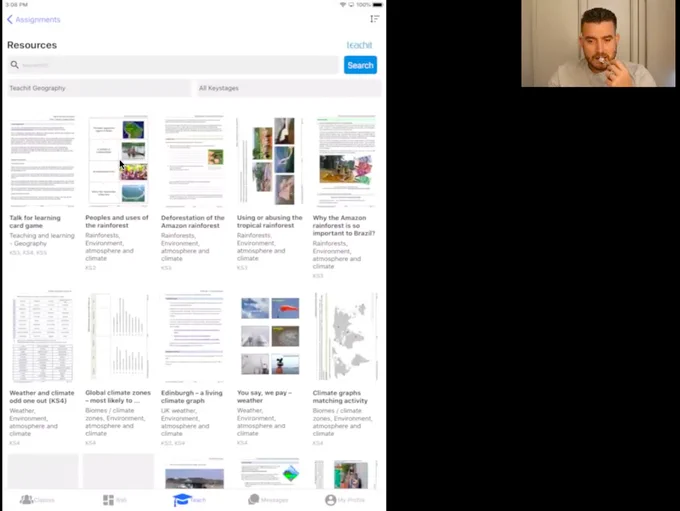Select title 'Weather and climate odd one out (KS4)'

click(x=42, y=396)
